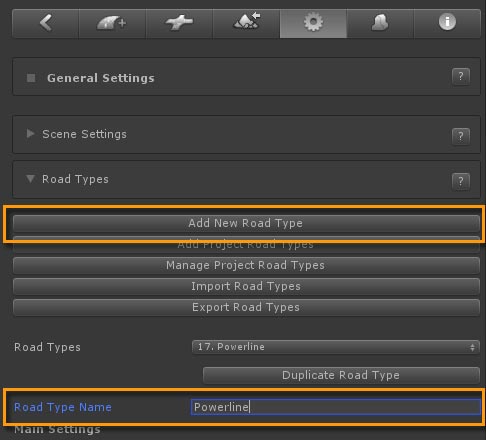Click Import Road Types button
The height and width of the screenshot is (440, 486).
(246, 286)
